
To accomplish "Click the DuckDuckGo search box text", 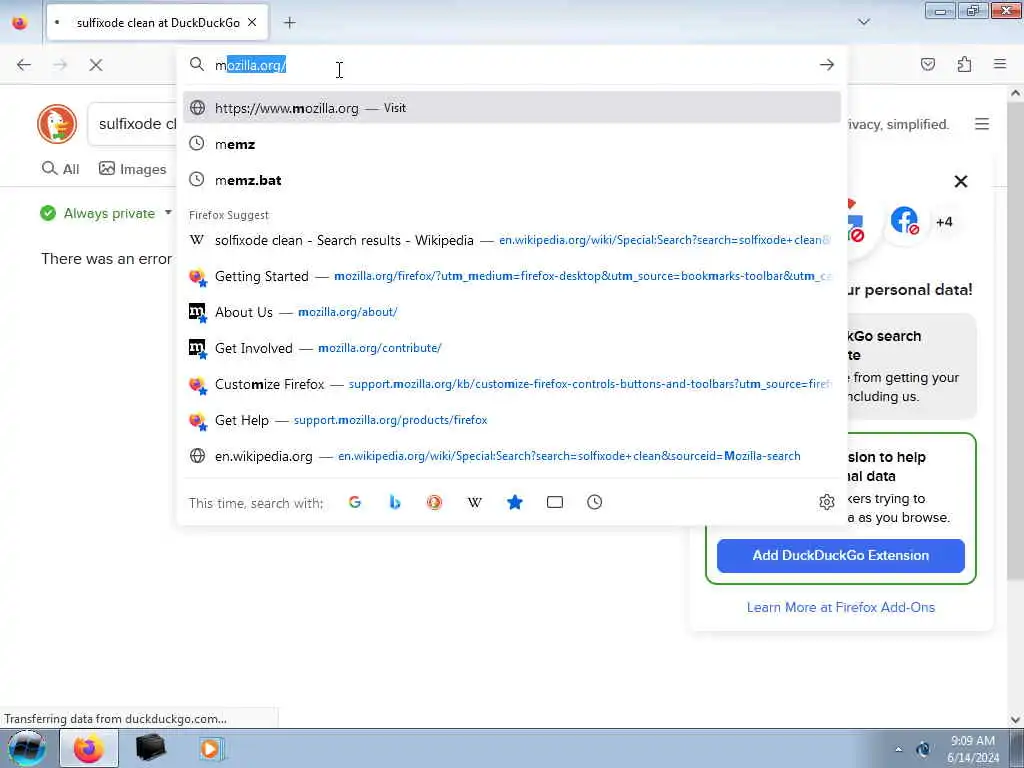I will click(137, 123).
